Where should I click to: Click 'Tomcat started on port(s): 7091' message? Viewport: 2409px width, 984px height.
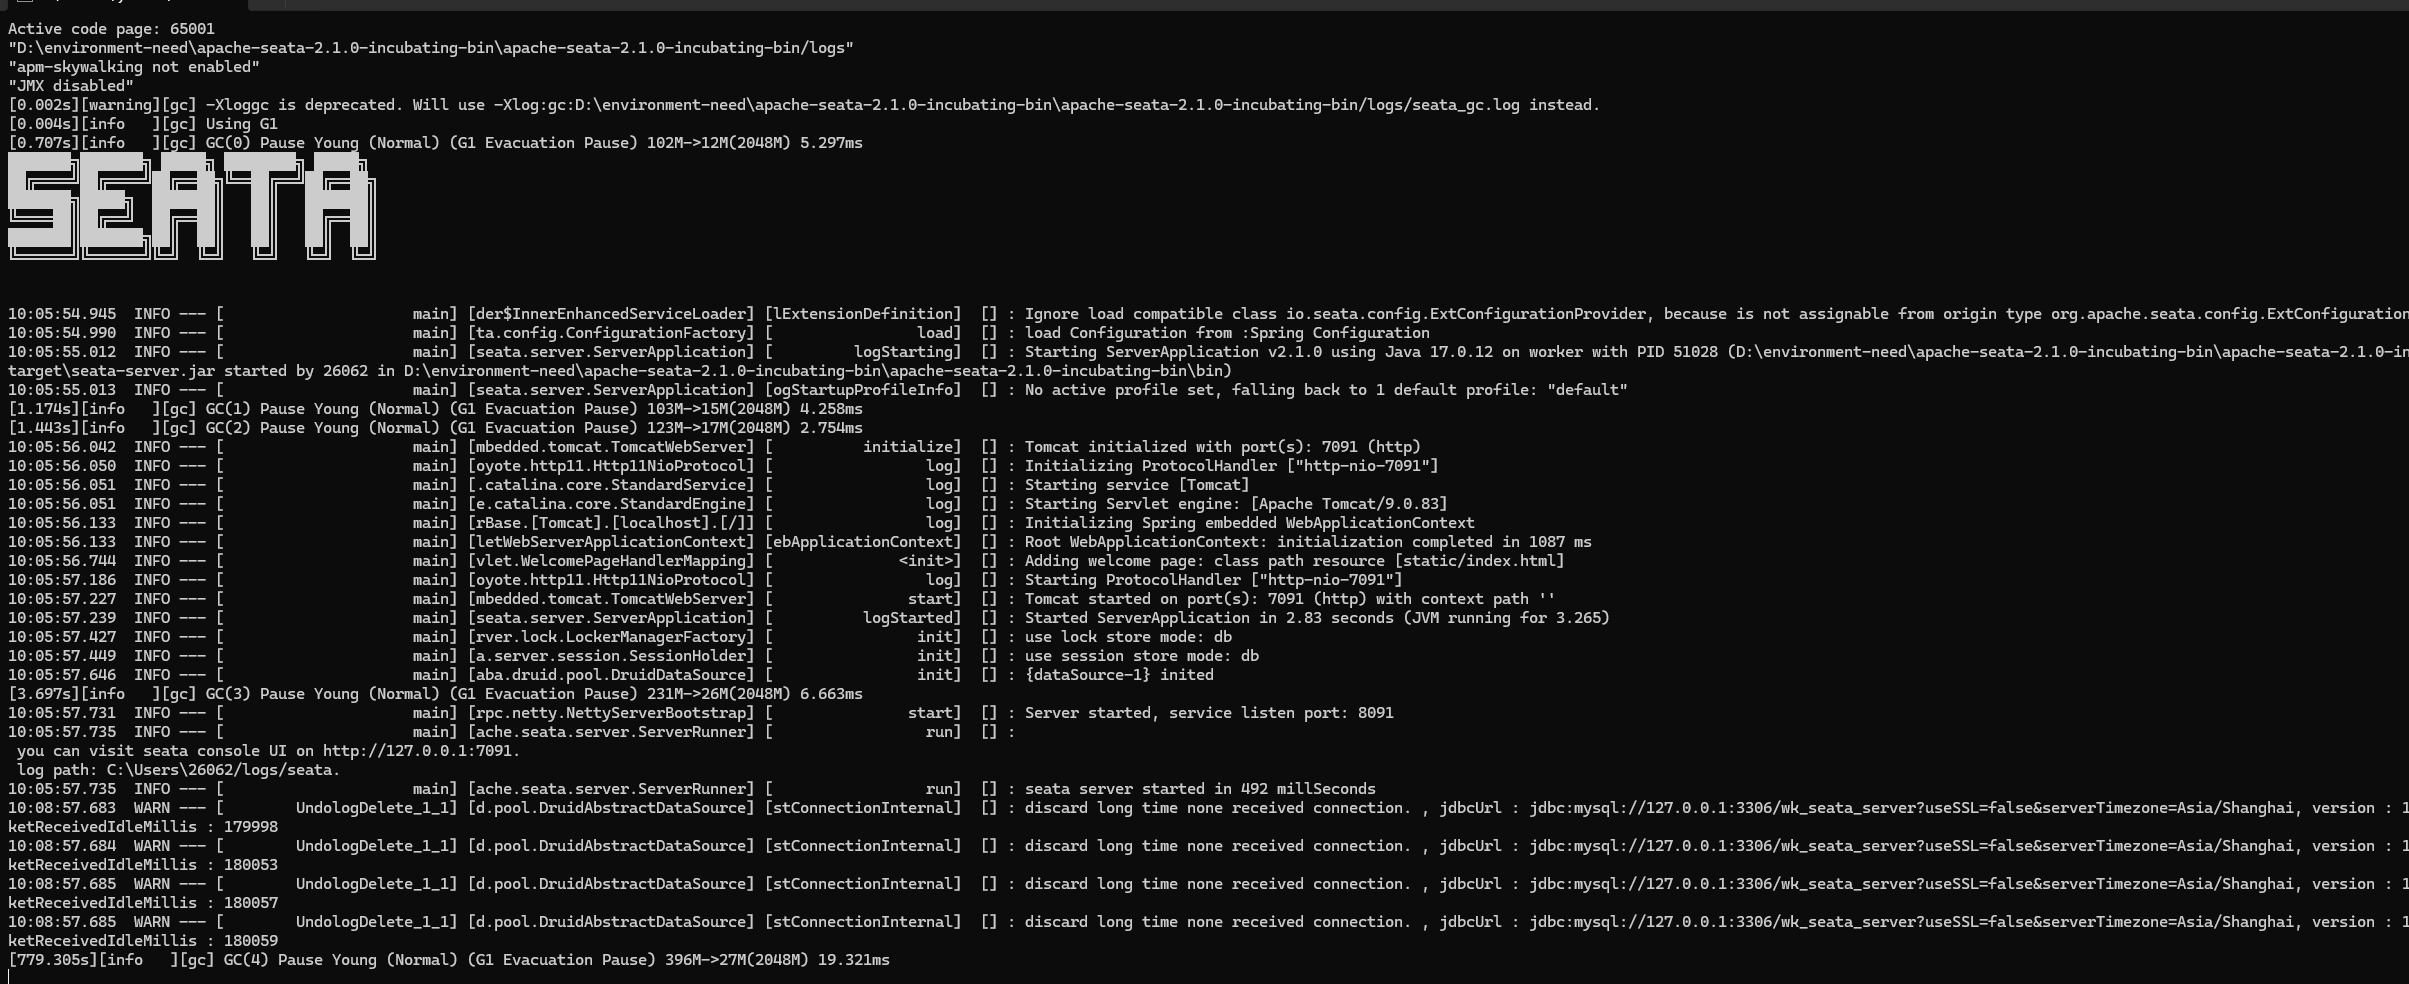tap(1290, 599)
